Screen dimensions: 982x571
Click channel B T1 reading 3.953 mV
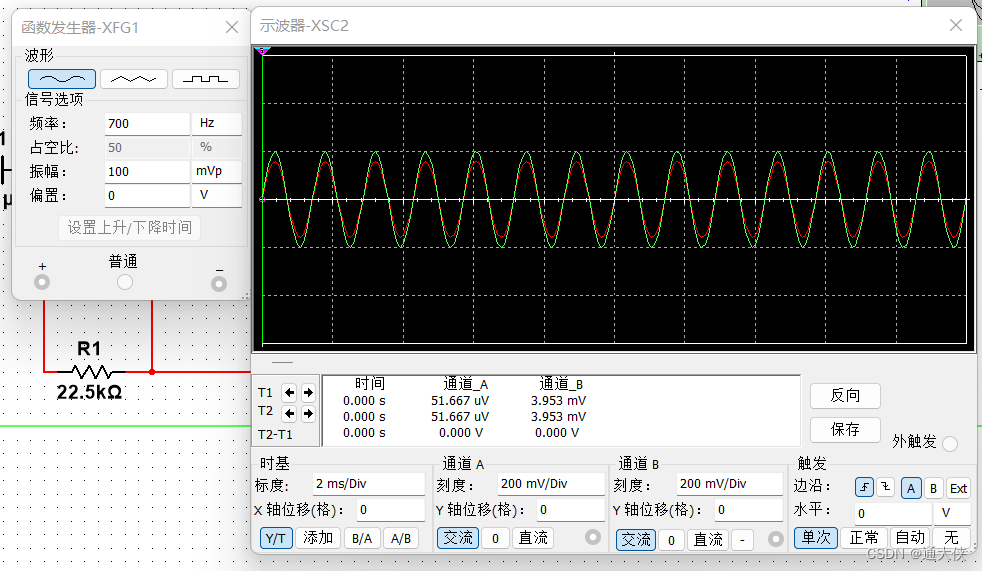[559, 401]
